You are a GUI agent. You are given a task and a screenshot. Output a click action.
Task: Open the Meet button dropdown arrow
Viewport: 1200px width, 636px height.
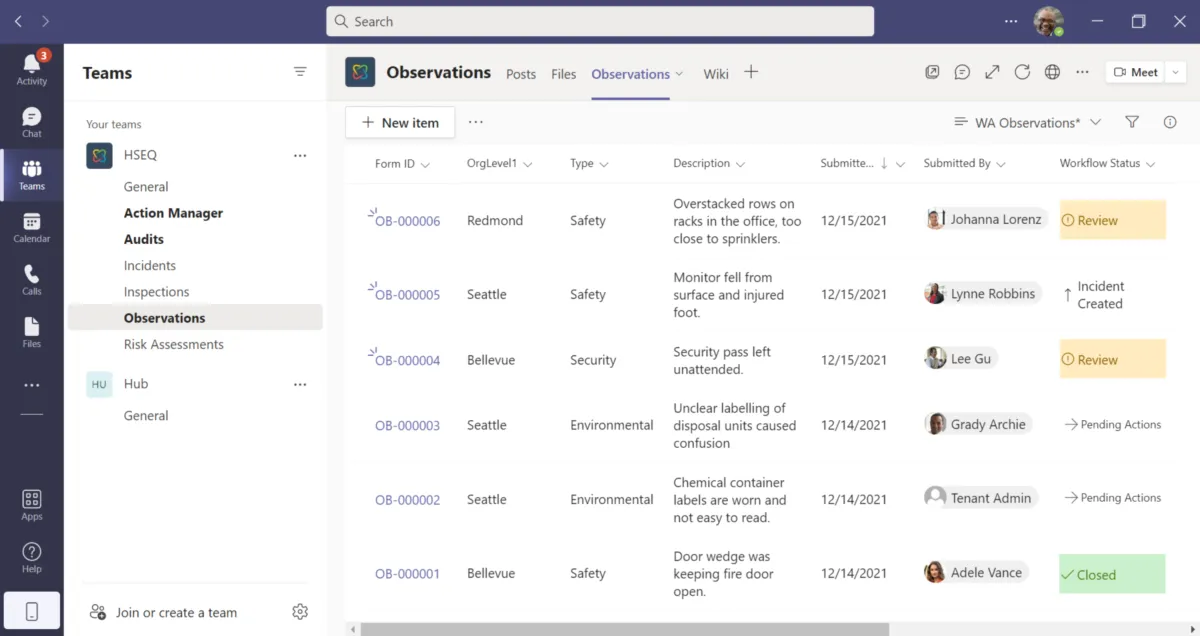click(x=1175, y=72)
